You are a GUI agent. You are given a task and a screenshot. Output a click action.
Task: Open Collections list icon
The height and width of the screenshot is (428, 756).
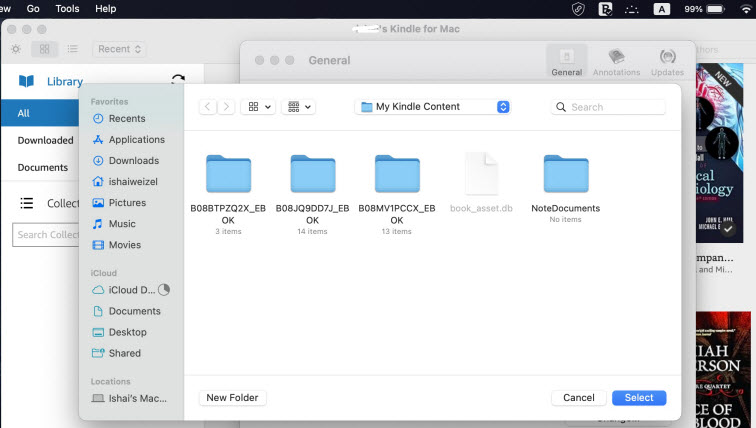[27, 203]
